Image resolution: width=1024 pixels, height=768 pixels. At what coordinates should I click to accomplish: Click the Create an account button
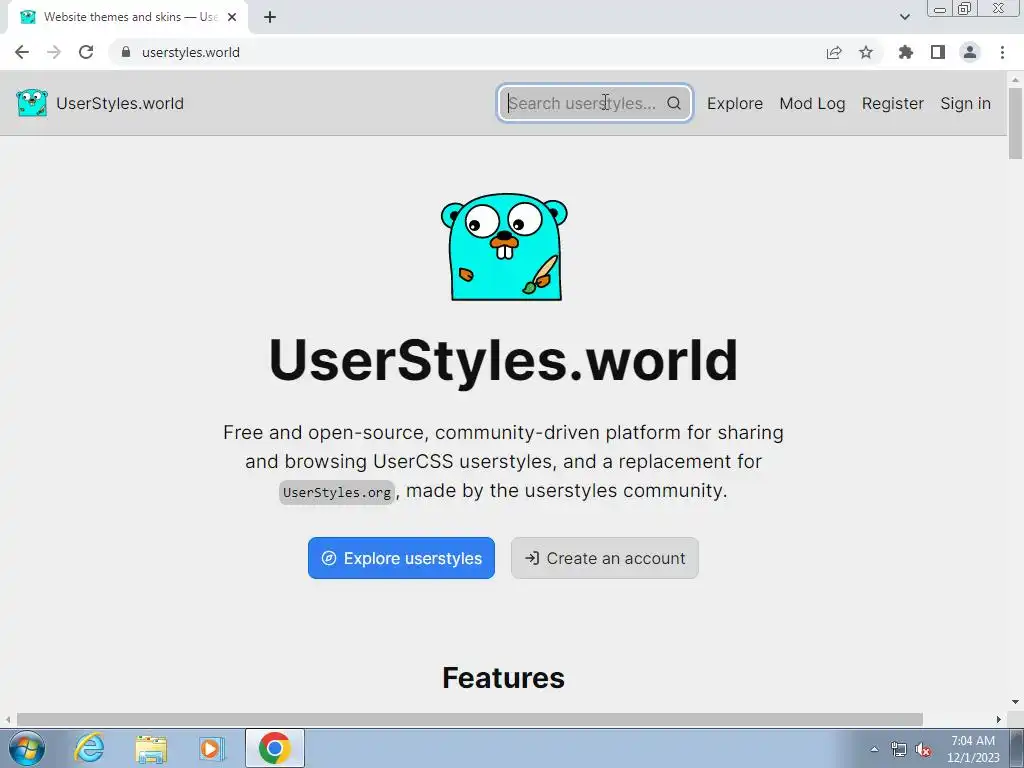tap(605, 558)
